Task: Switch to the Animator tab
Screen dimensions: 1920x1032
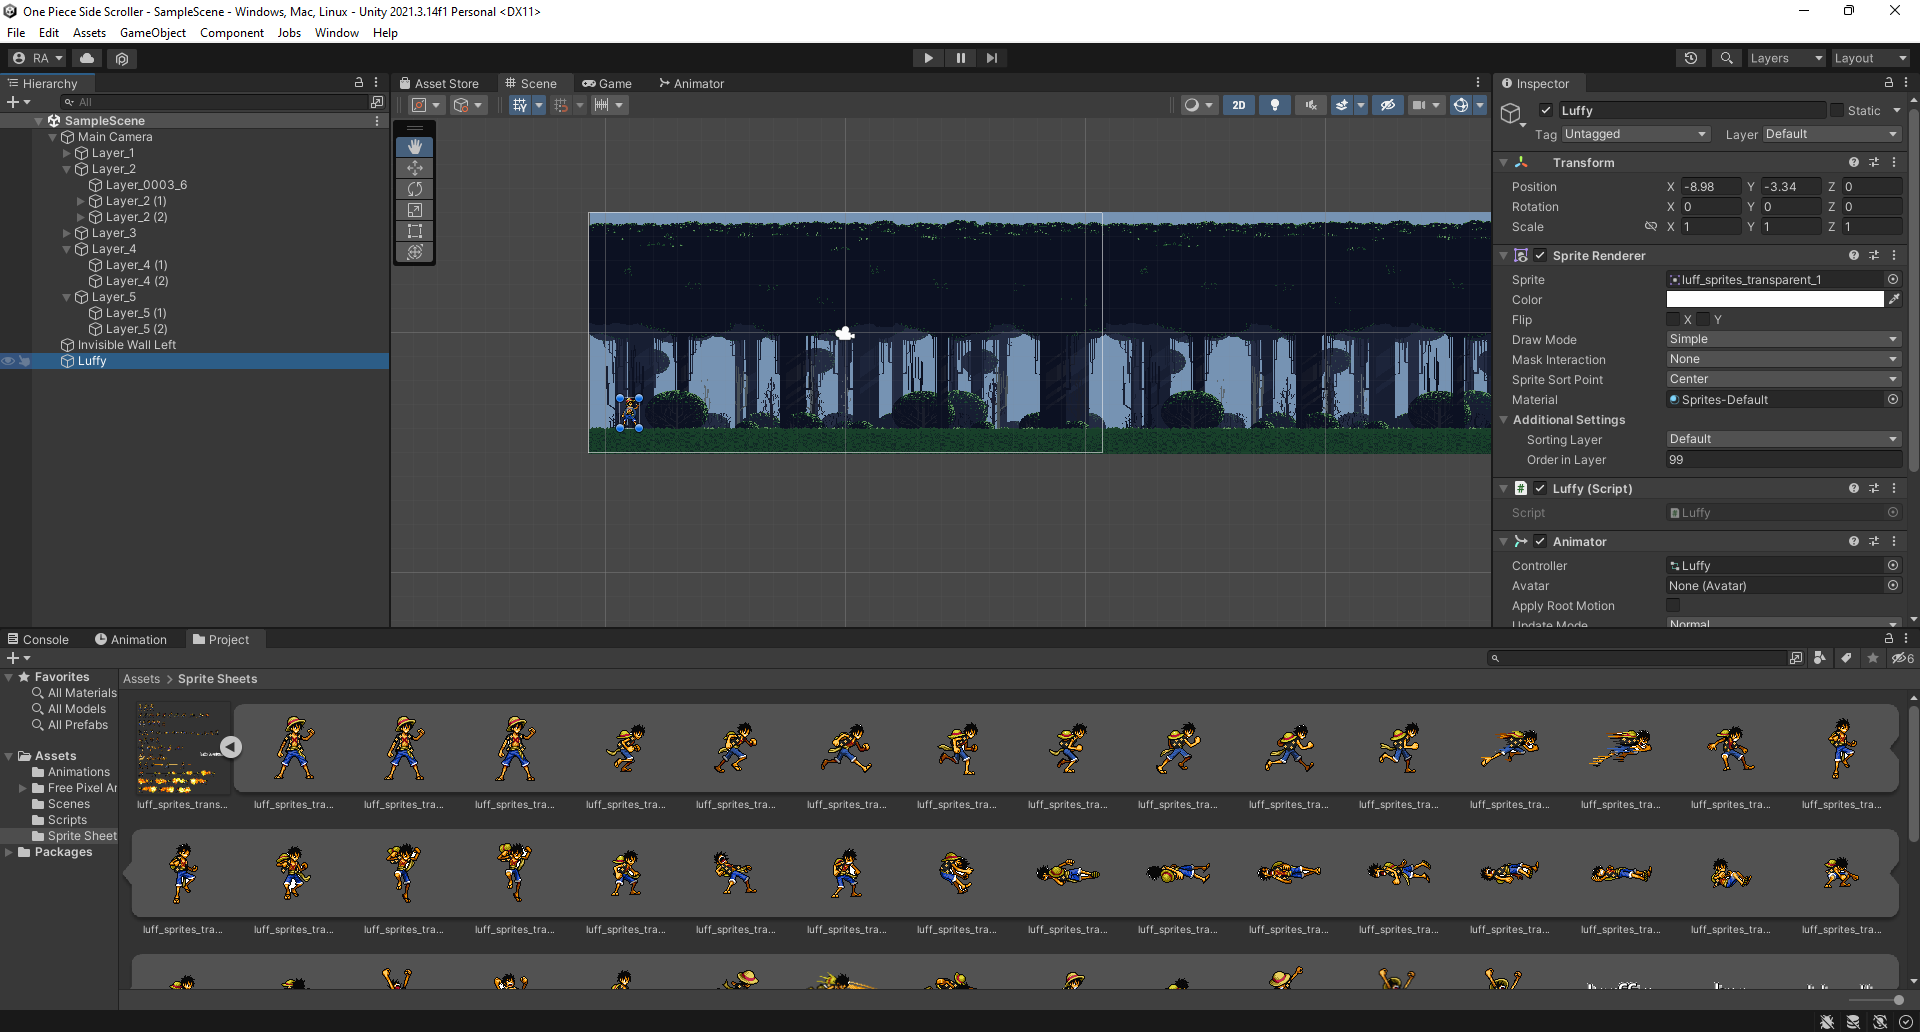Action: tap(691, 84)
